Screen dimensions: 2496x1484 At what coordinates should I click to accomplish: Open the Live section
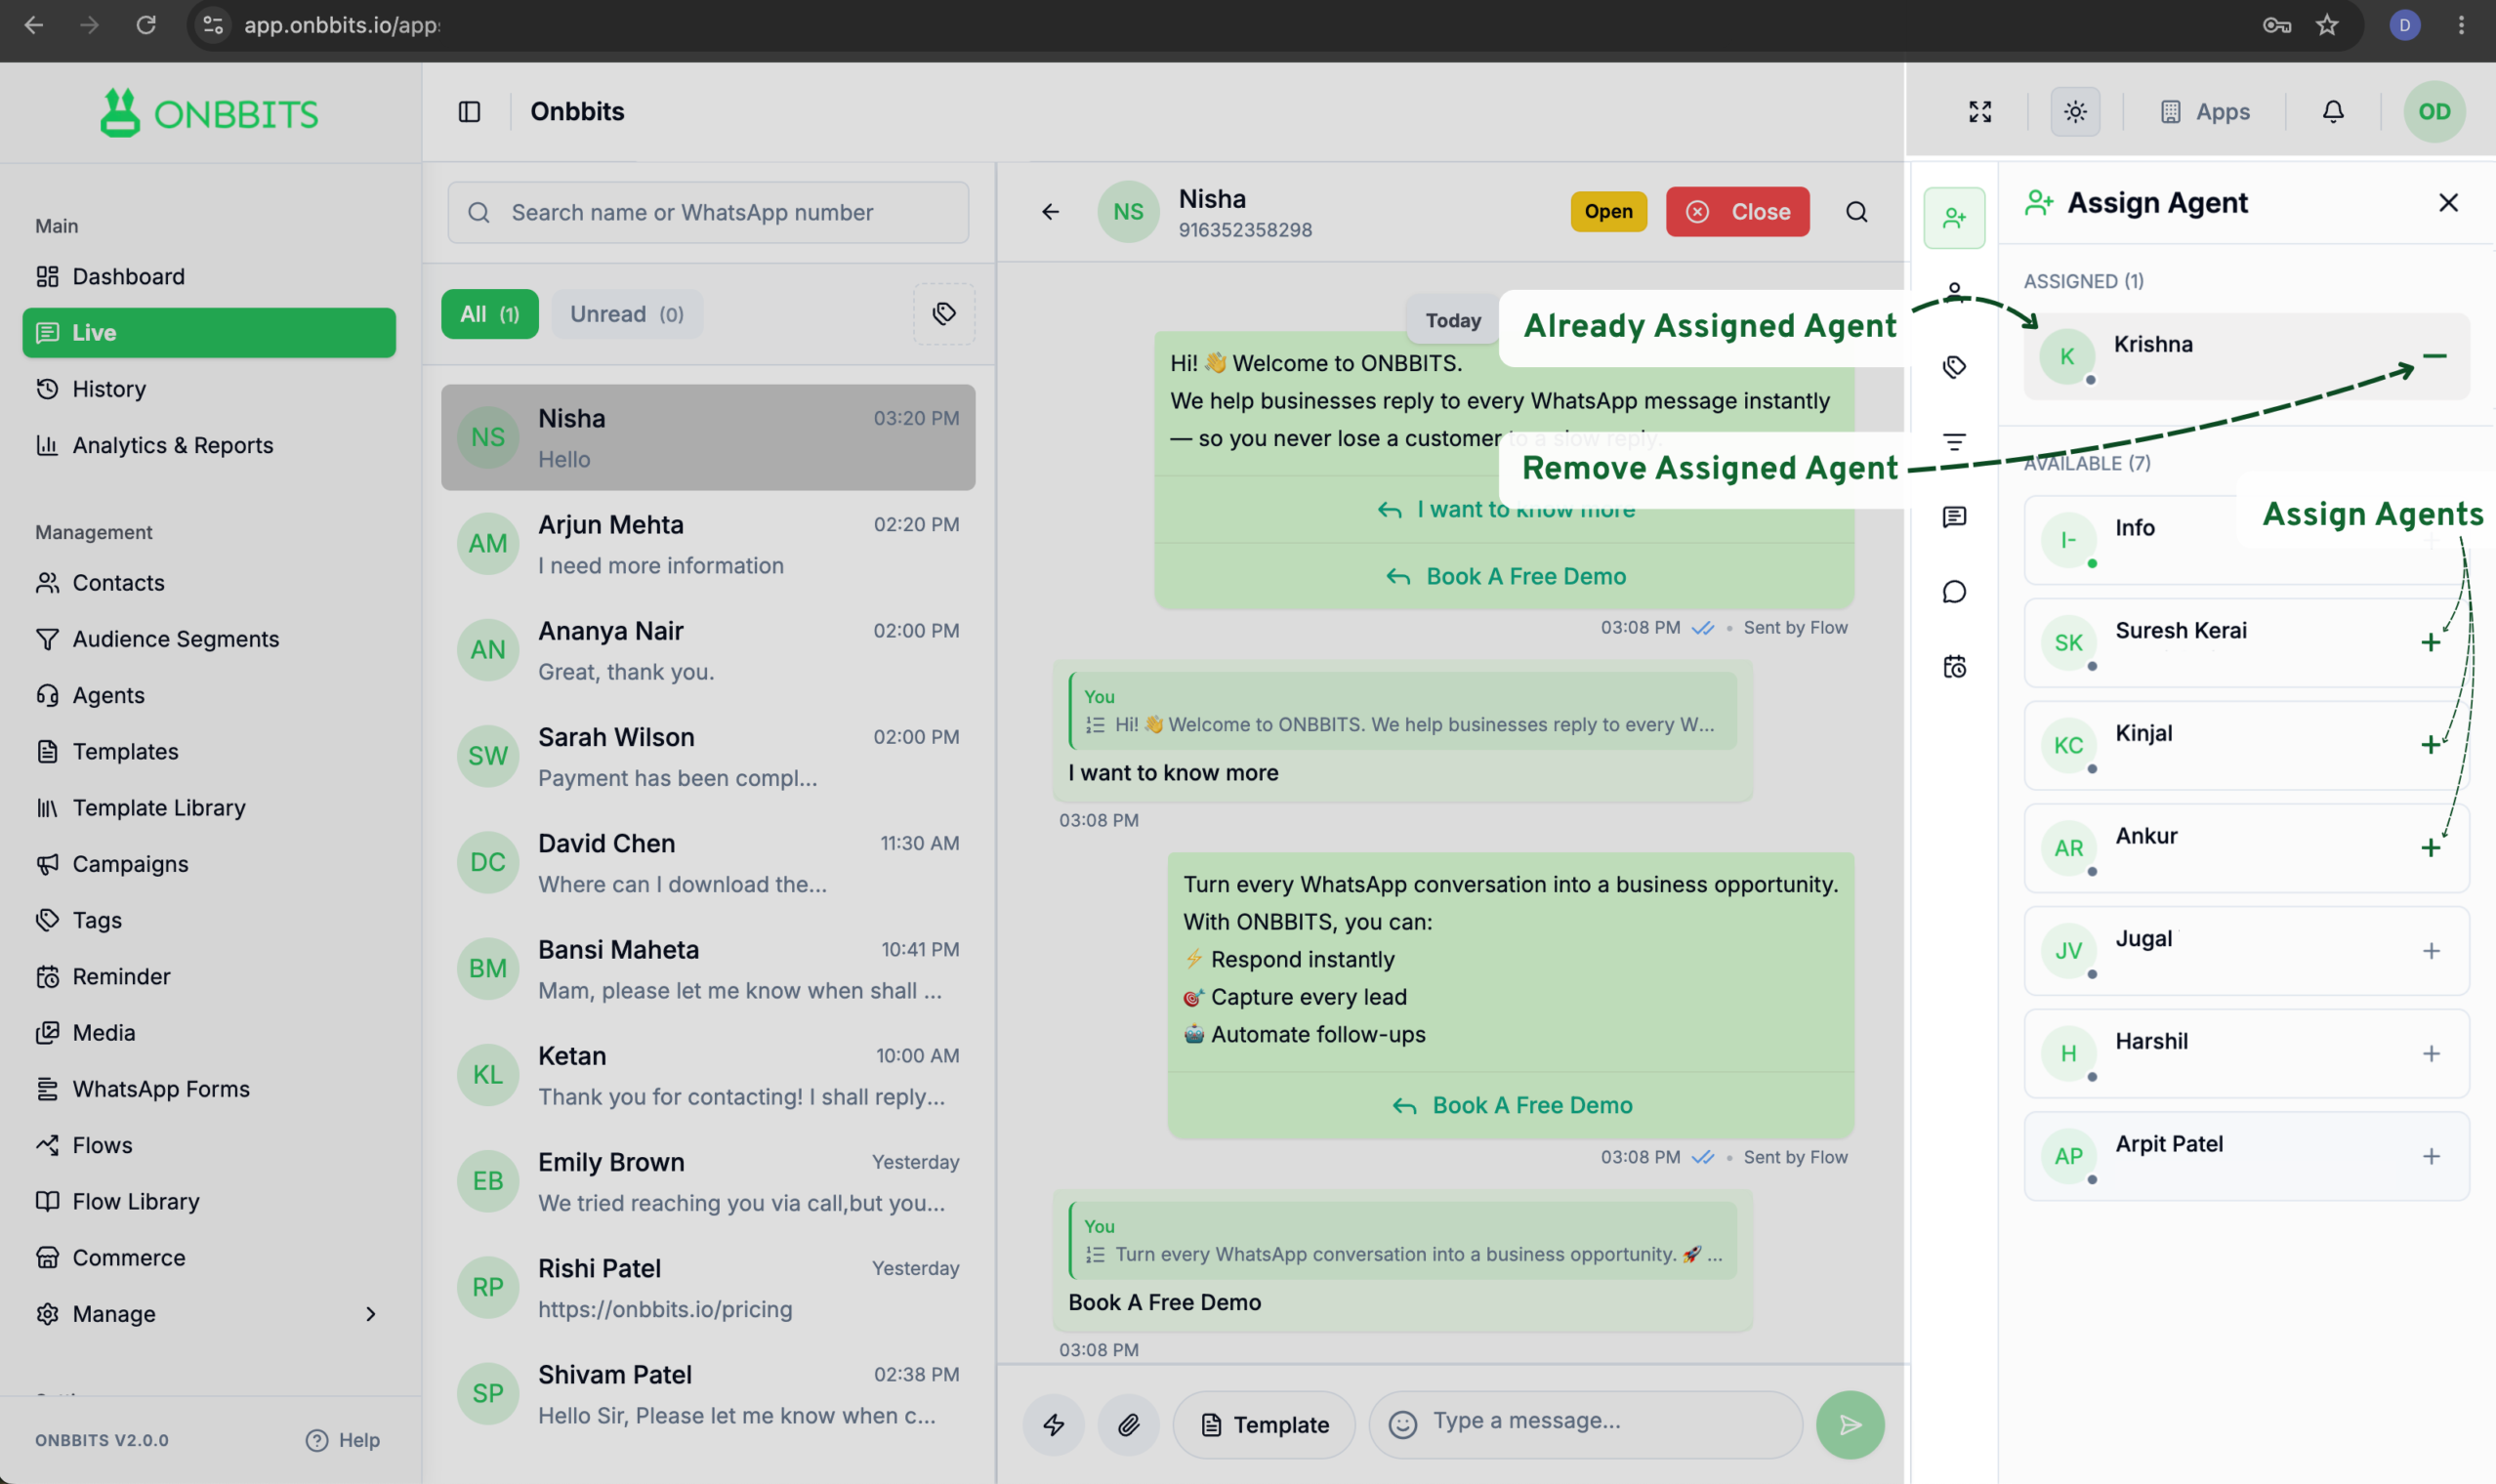coord(209,332)
